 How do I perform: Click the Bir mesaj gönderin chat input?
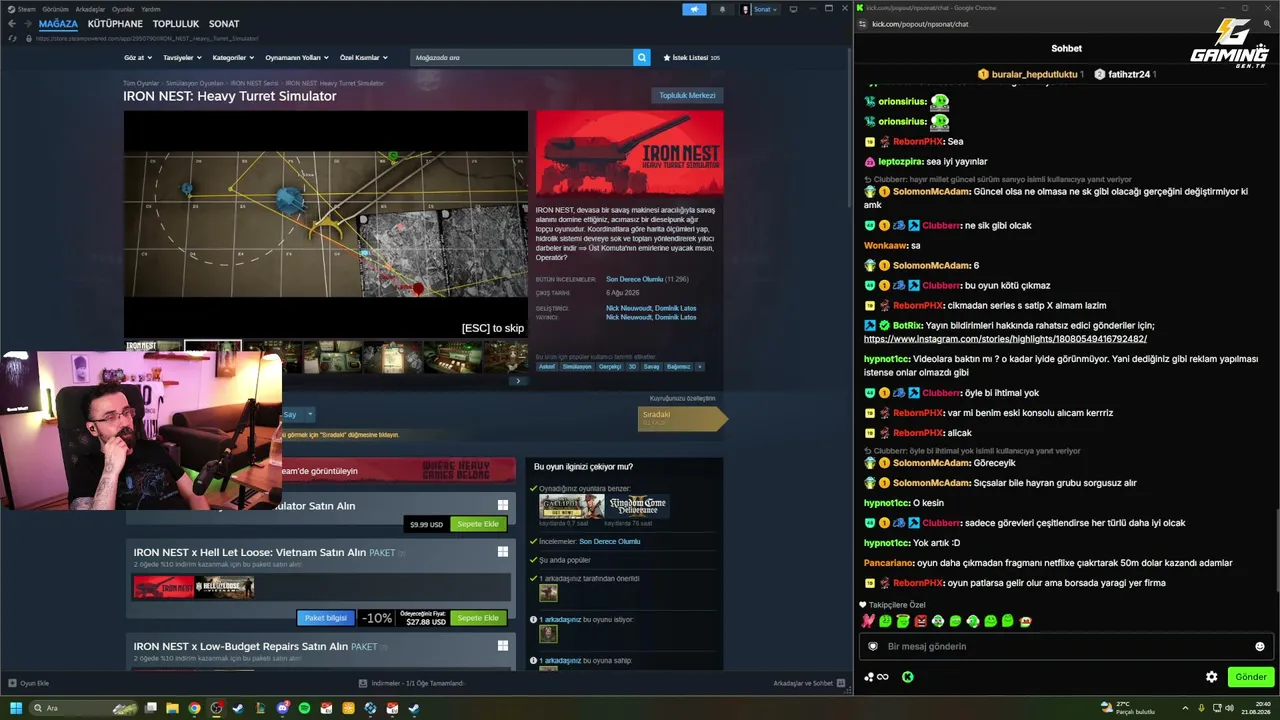click(x=1065, y=647)
